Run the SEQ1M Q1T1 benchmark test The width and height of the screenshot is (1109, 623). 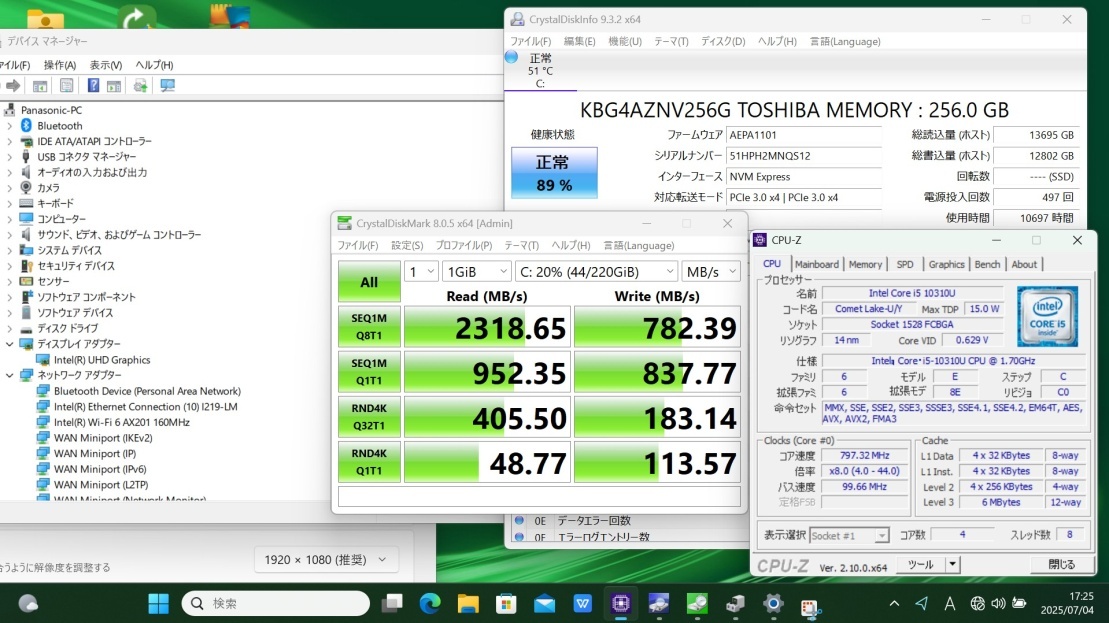[369, 372]
